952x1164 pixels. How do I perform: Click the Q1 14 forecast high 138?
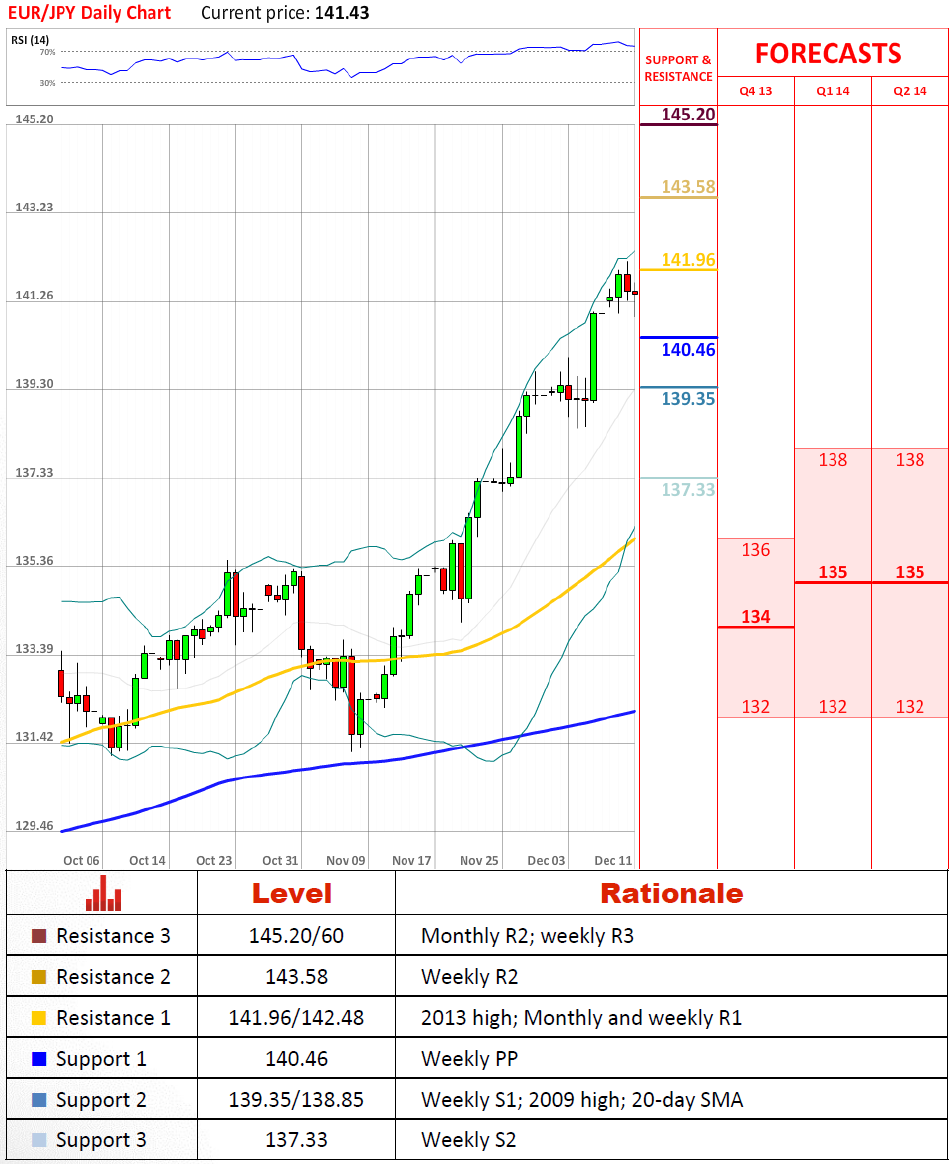[x=832, y=460]
